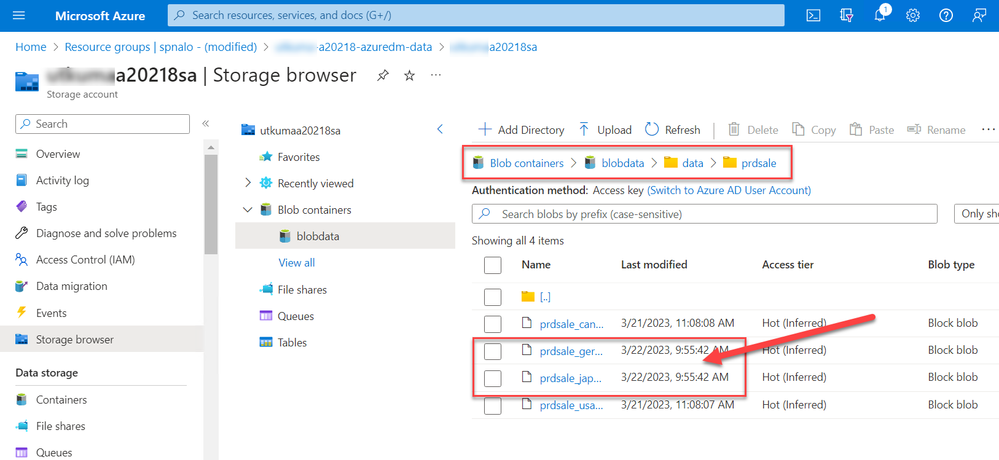Open the prdsale_can blob link

[571, 324]
